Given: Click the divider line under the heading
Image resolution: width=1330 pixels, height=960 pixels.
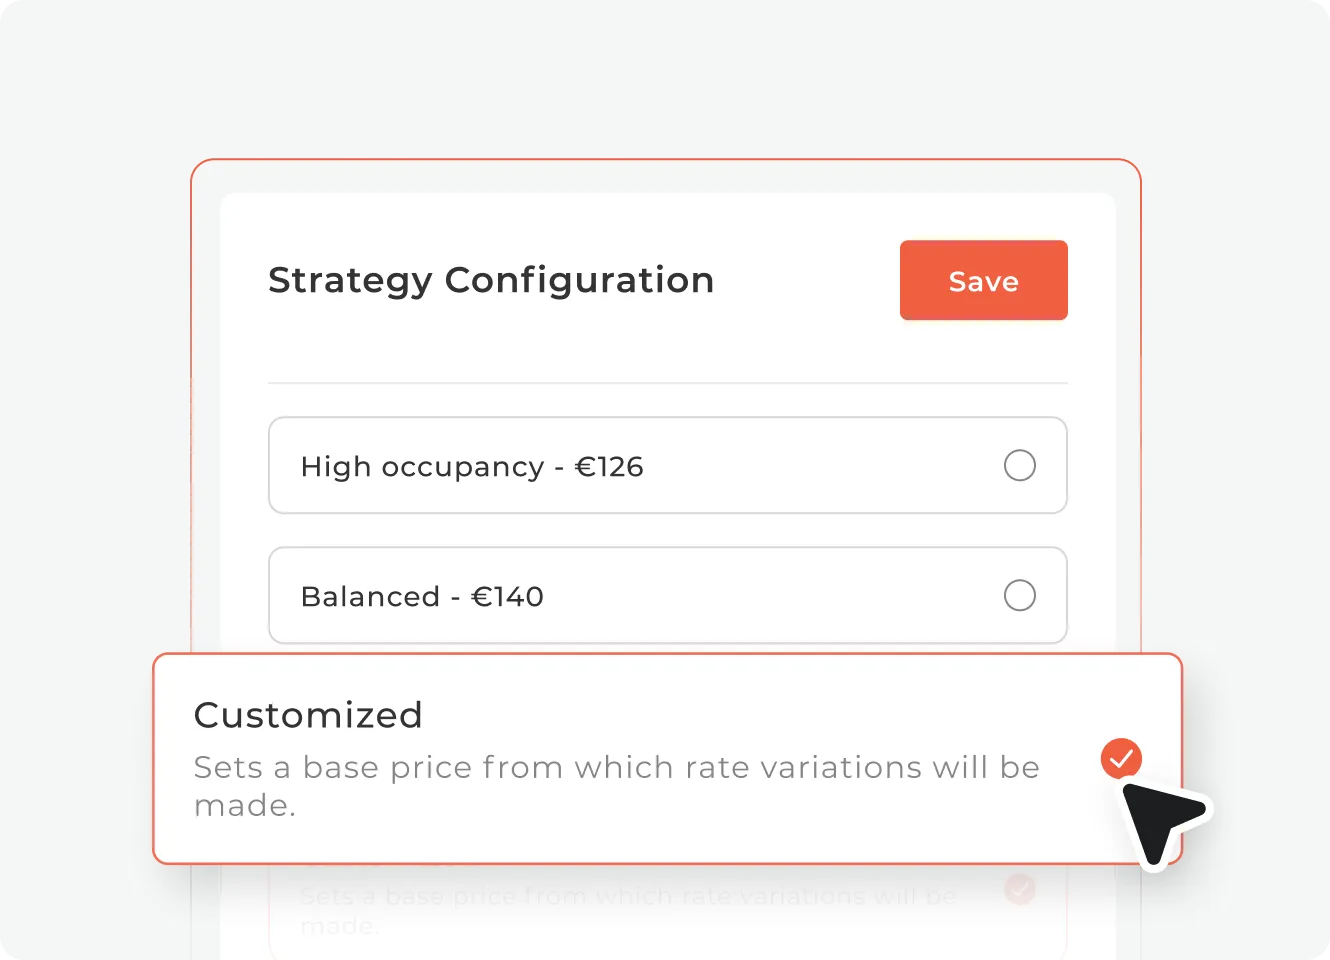Looking at the screenshot, I should click(667, 383).
